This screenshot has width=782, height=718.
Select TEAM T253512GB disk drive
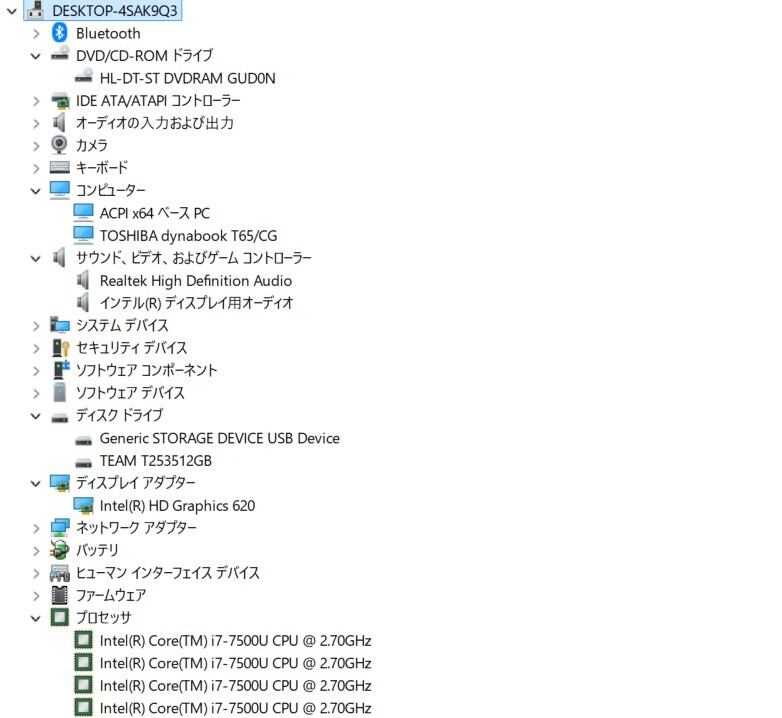(x=156, y=461)
